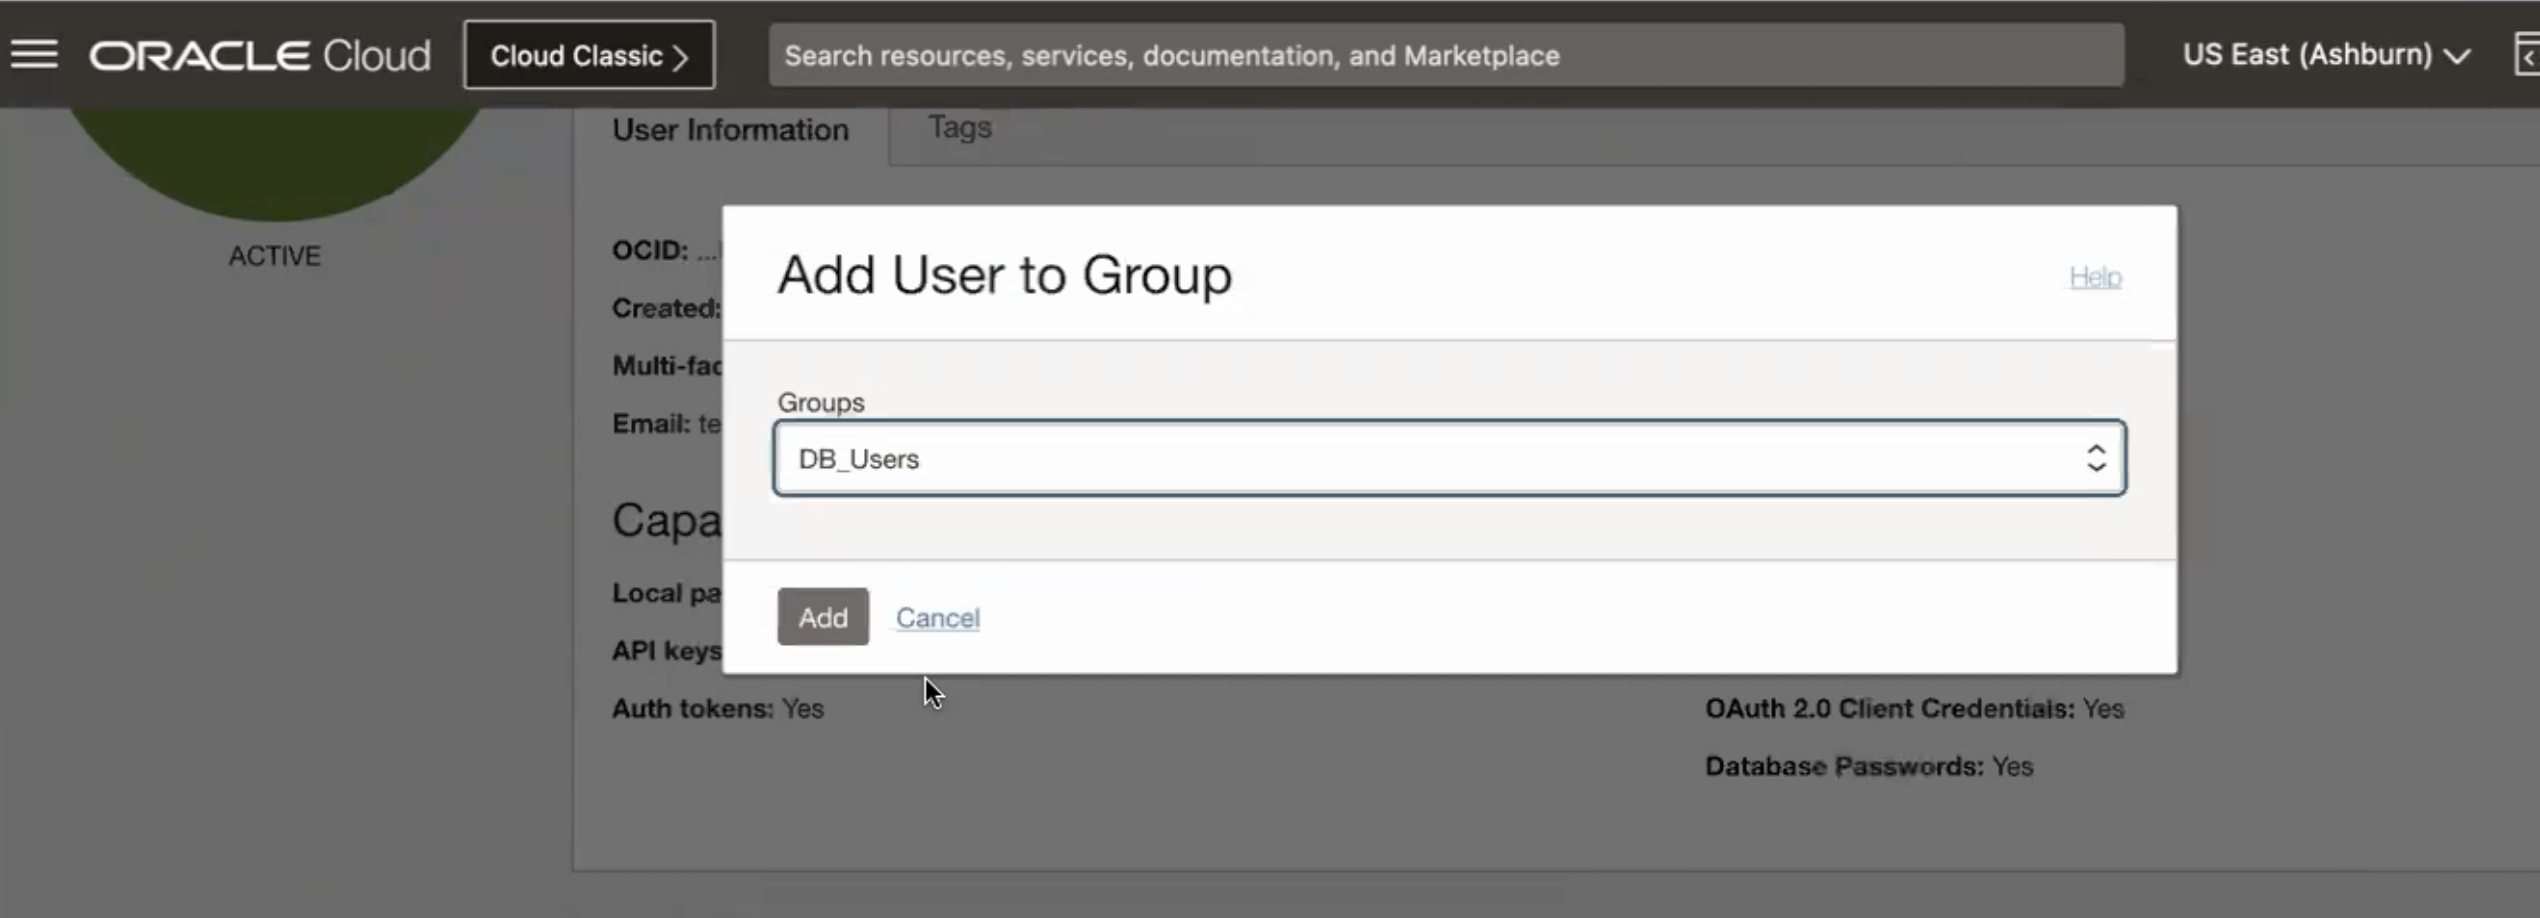Click the Oracle Cloud logo
This screenshot has height=918, width=2540.
pos(258,54)
